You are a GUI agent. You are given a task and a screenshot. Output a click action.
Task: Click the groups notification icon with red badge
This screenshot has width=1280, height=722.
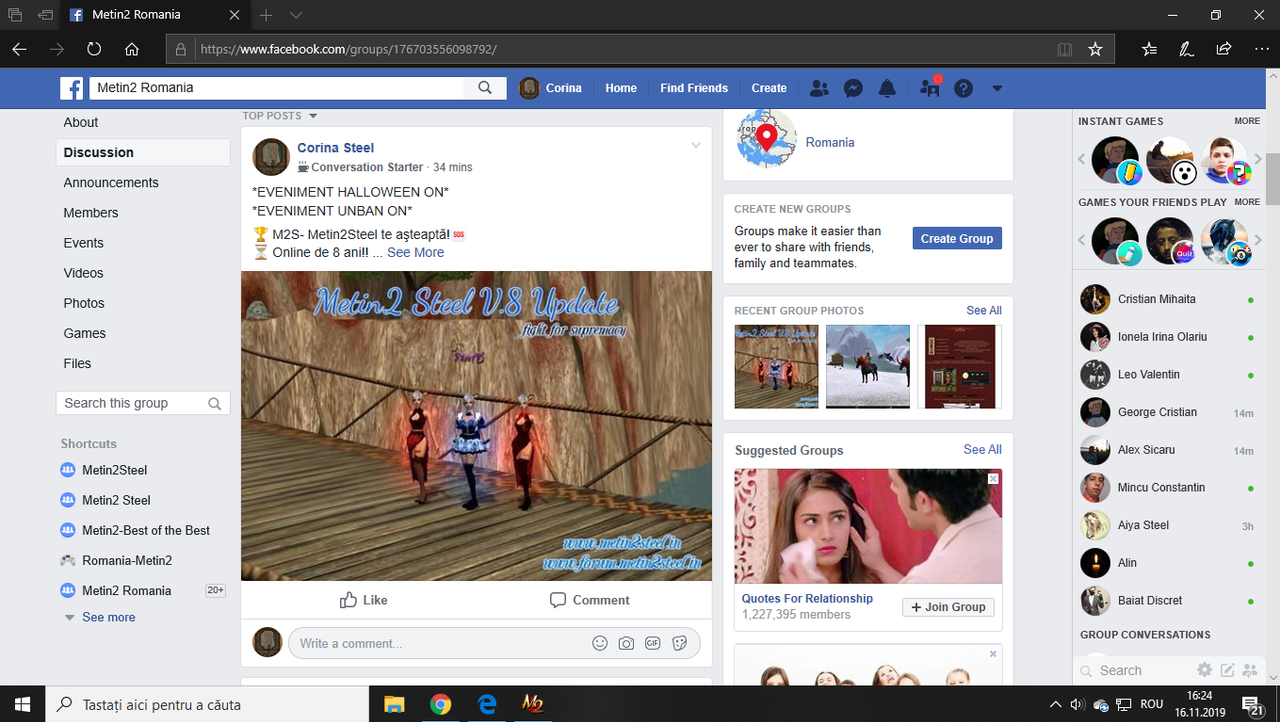[x=930, y=87]
